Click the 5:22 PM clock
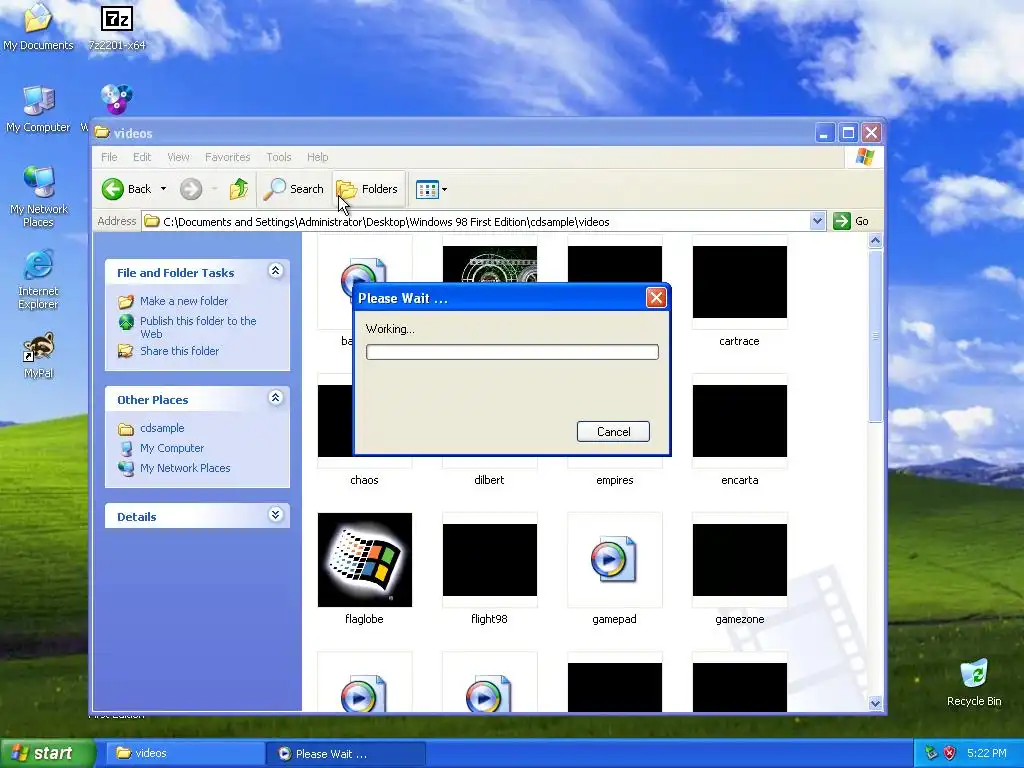Viewport: 1024px width, 768px height. click(x=986, y=753)
